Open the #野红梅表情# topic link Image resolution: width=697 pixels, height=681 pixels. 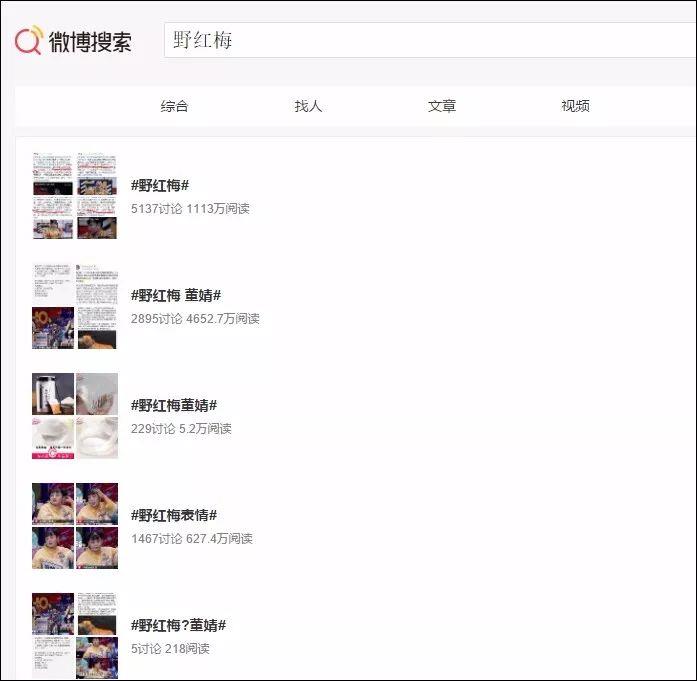174,516
